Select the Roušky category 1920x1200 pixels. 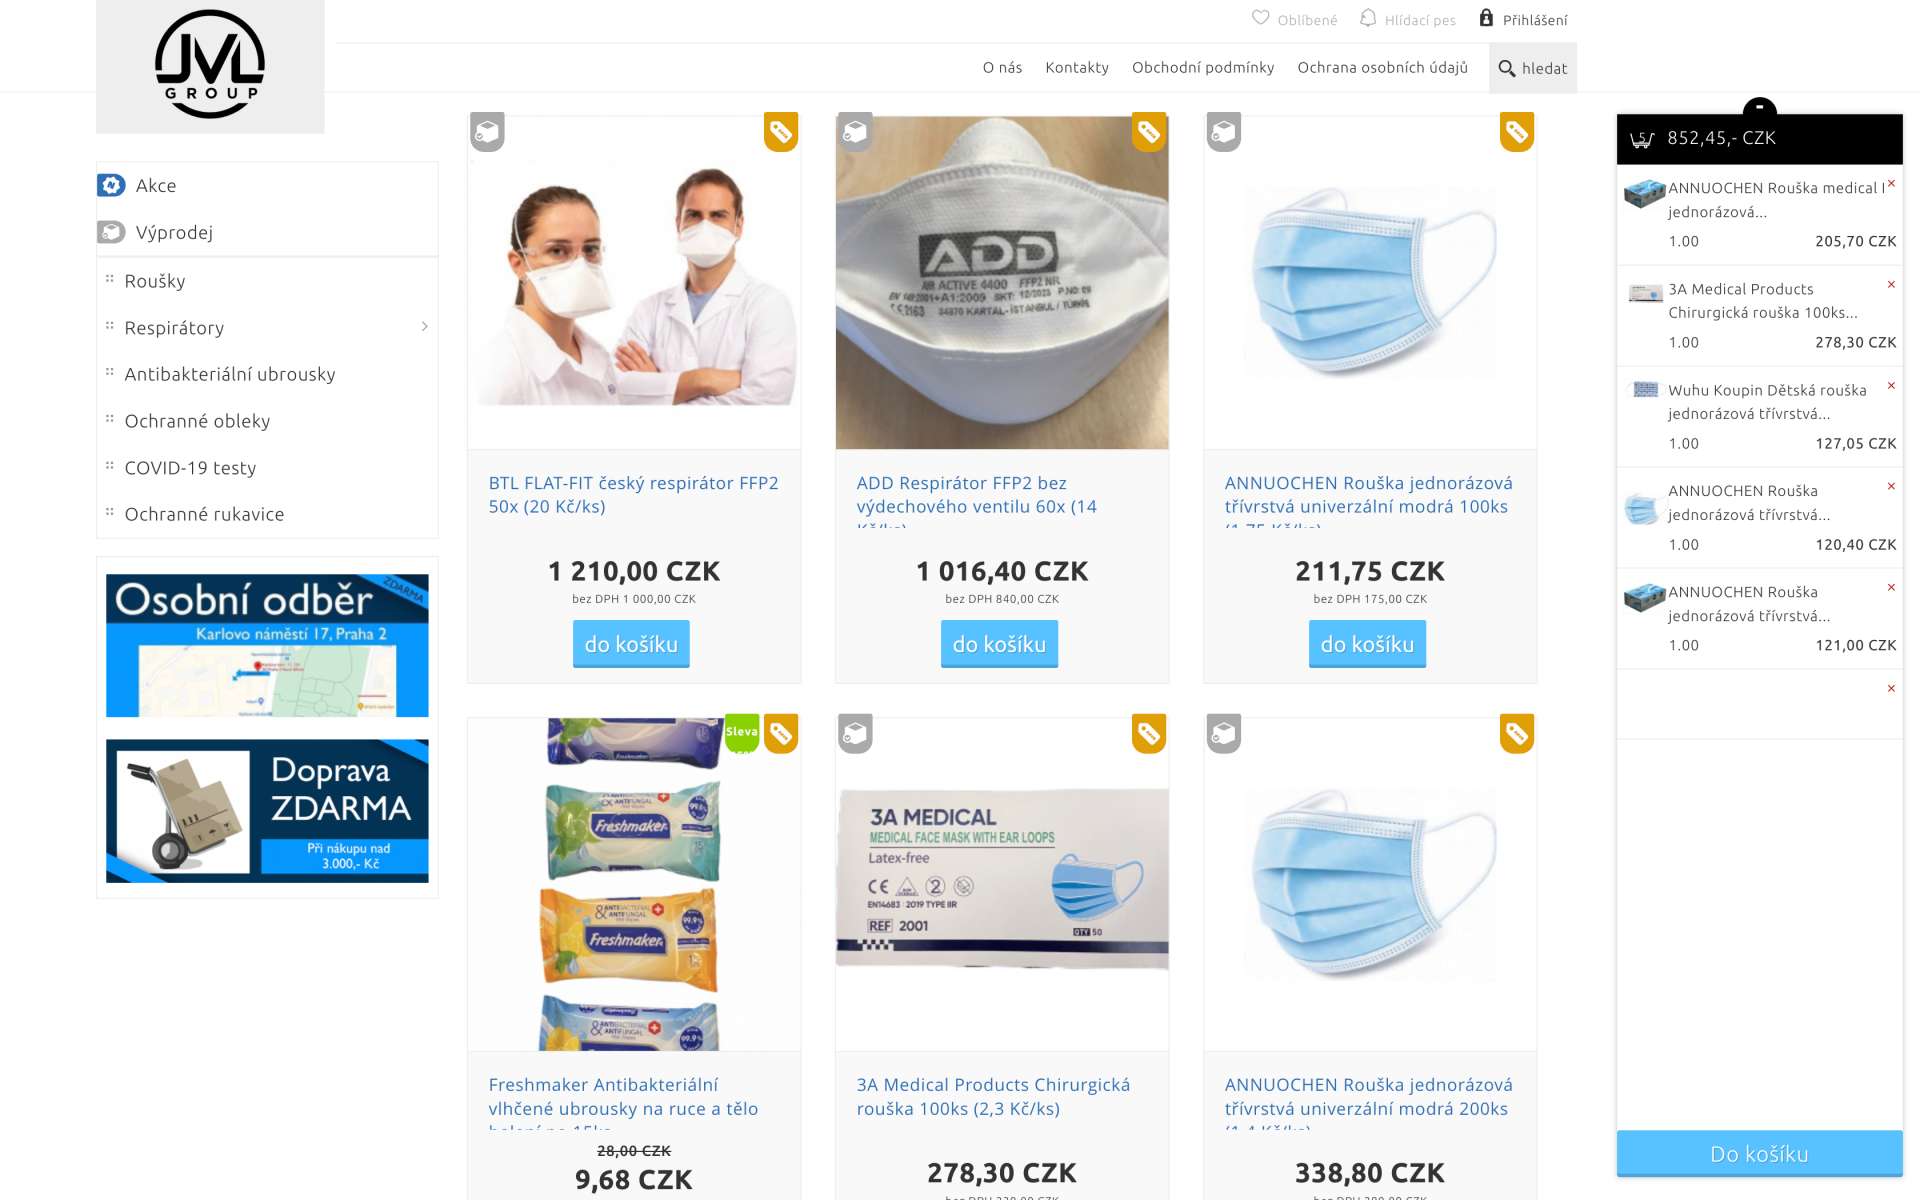tap(155, 281)
